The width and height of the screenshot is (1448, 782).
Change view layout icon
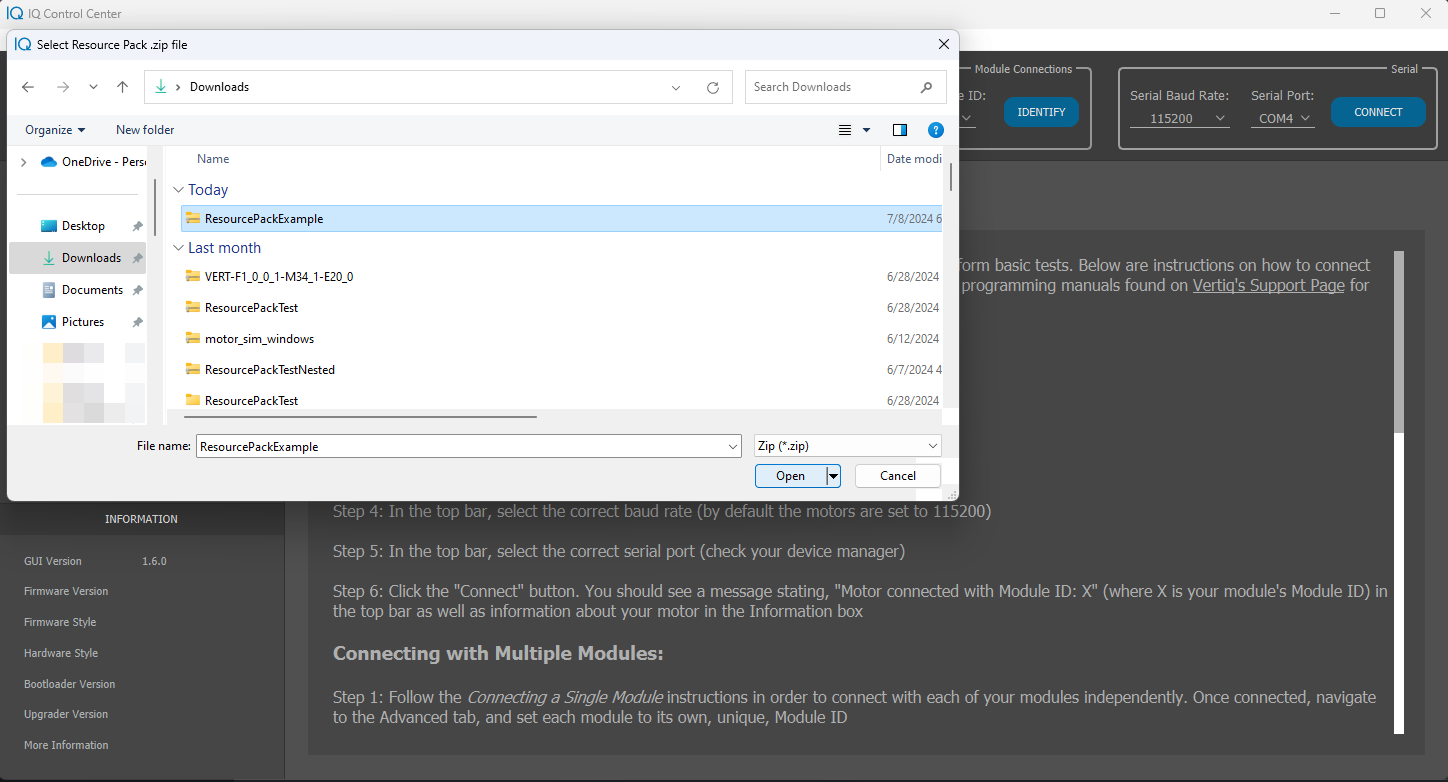845,130
